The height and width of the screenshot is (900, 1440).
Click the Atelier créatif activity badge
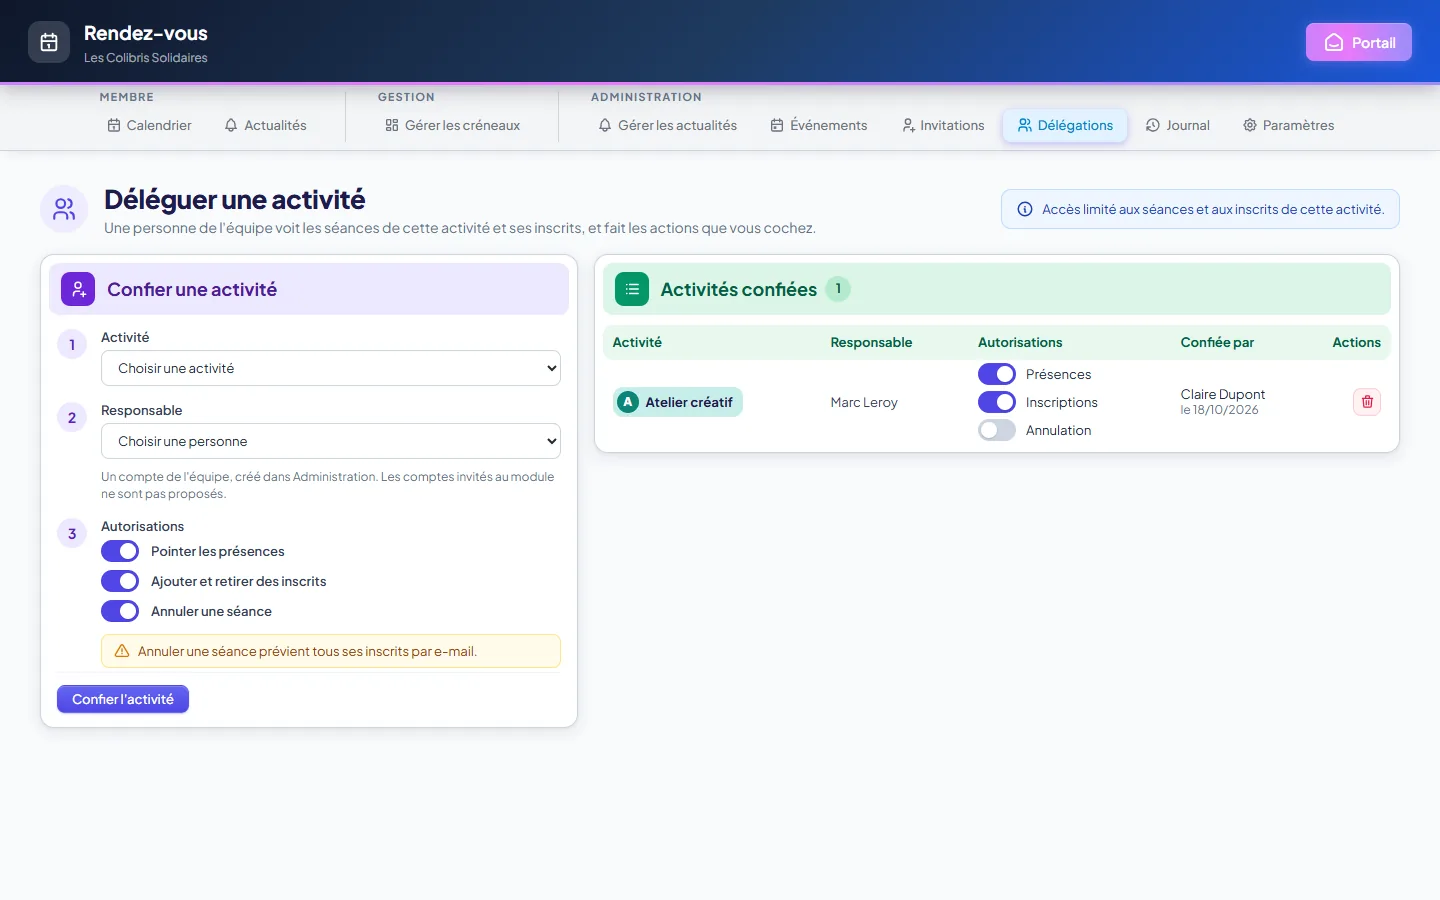coord(678,402)
